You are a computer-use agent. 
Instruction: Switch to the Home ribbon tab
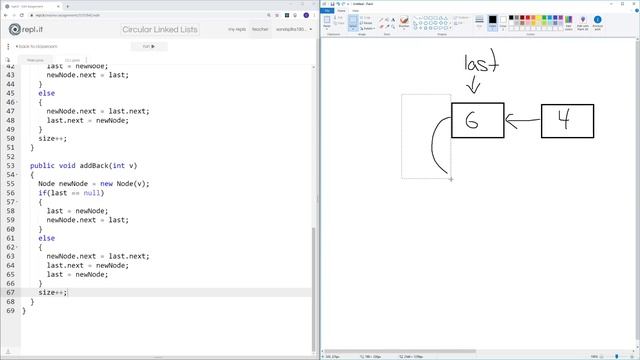(x=341, y=11)
